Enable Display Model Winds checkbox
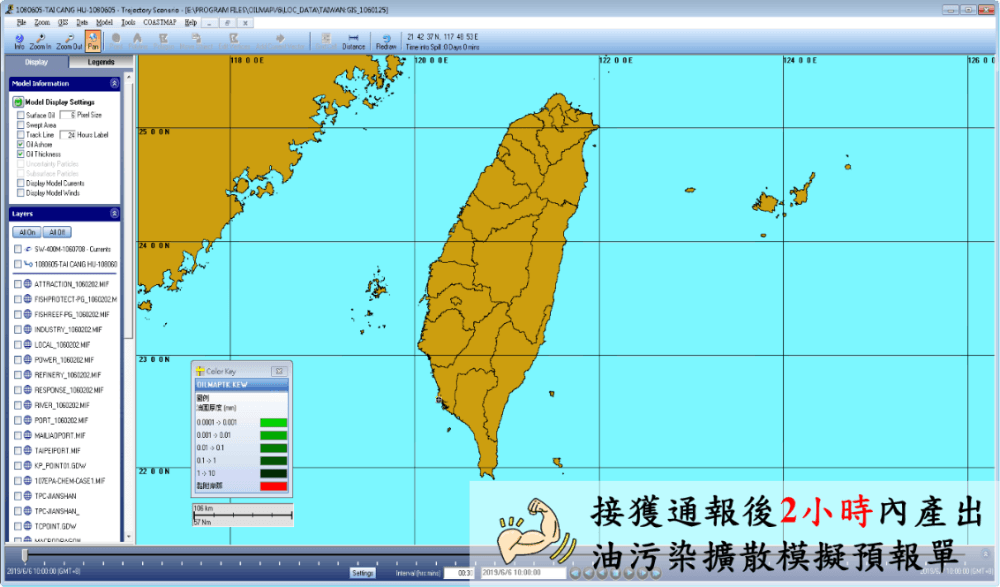Image resolution: width=1000 pixels, height=587 pixels. point(21,193)
